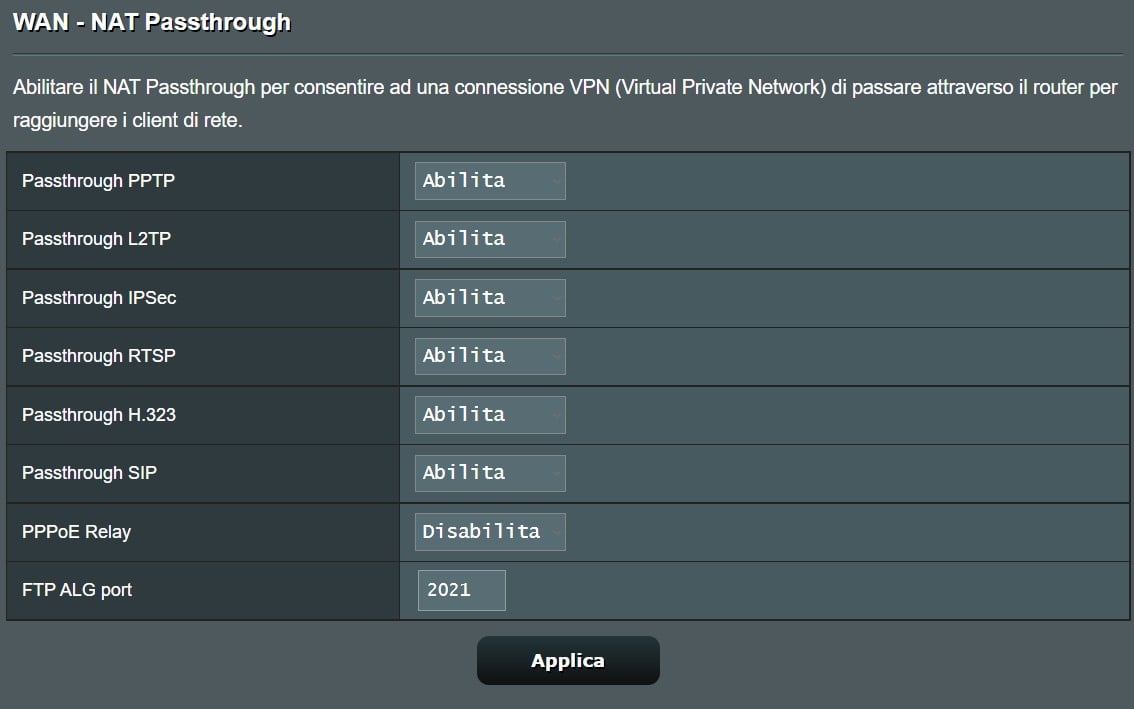This screenshot has height=709, width=1134.
Task: Select the Passthrough PPTP label
Action: [98, 181]
